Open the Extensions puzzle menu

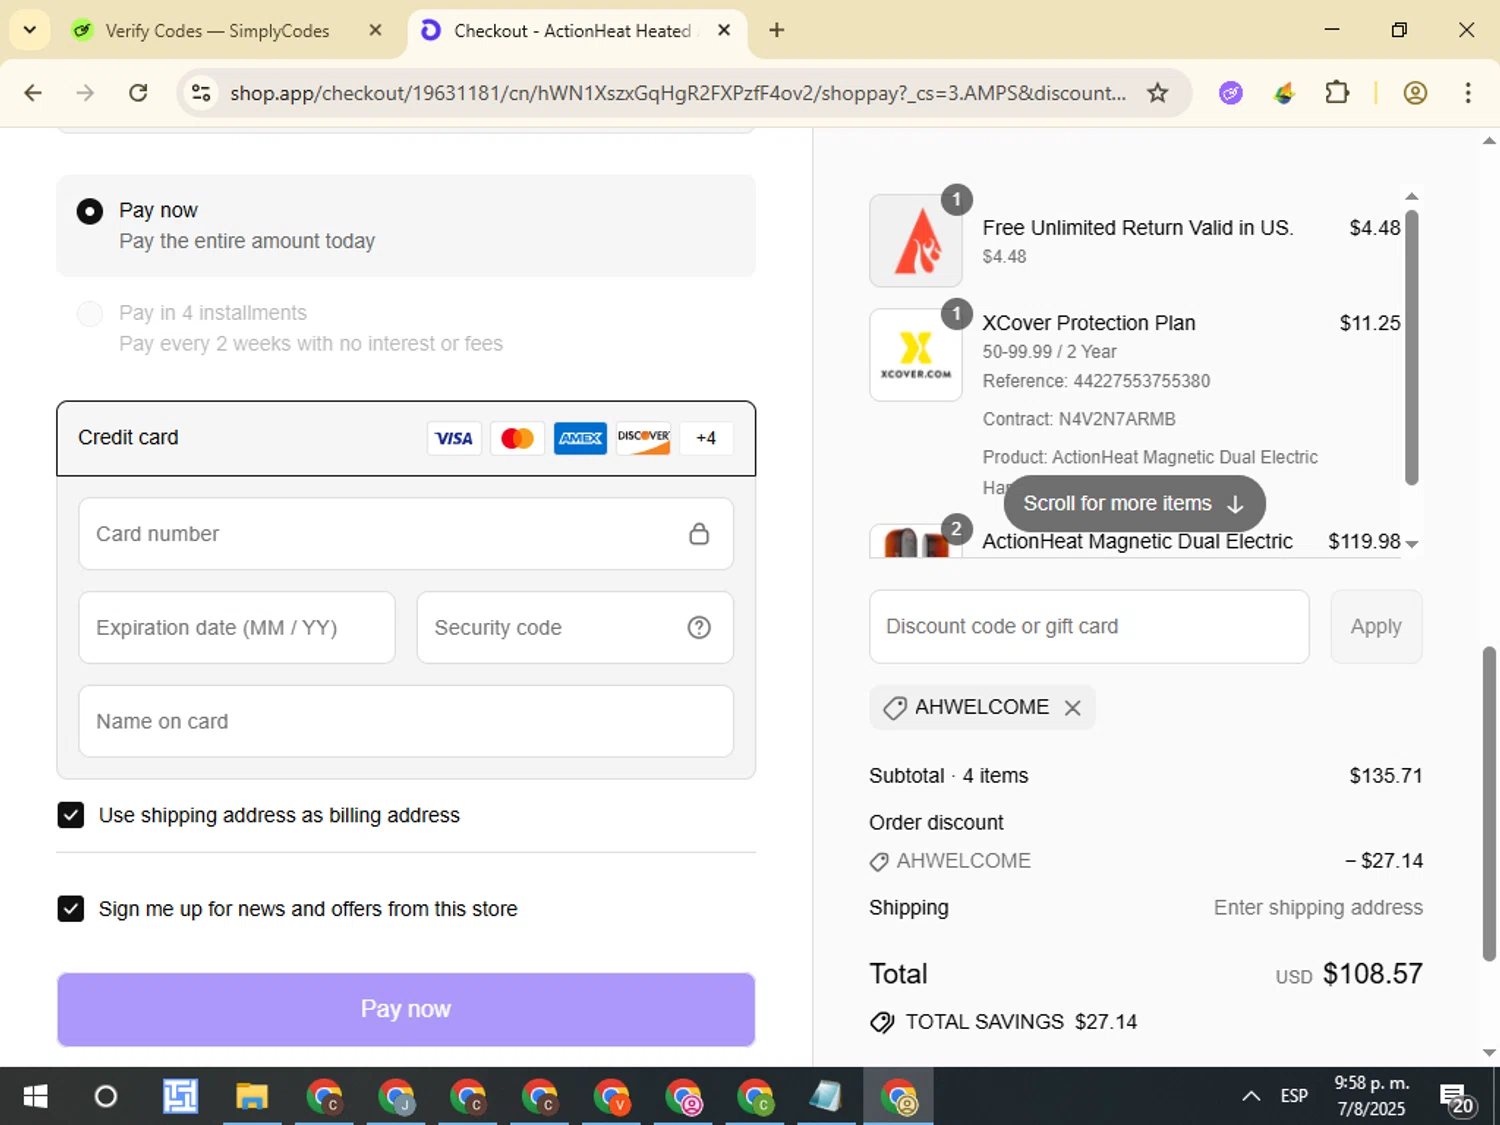1337,93
